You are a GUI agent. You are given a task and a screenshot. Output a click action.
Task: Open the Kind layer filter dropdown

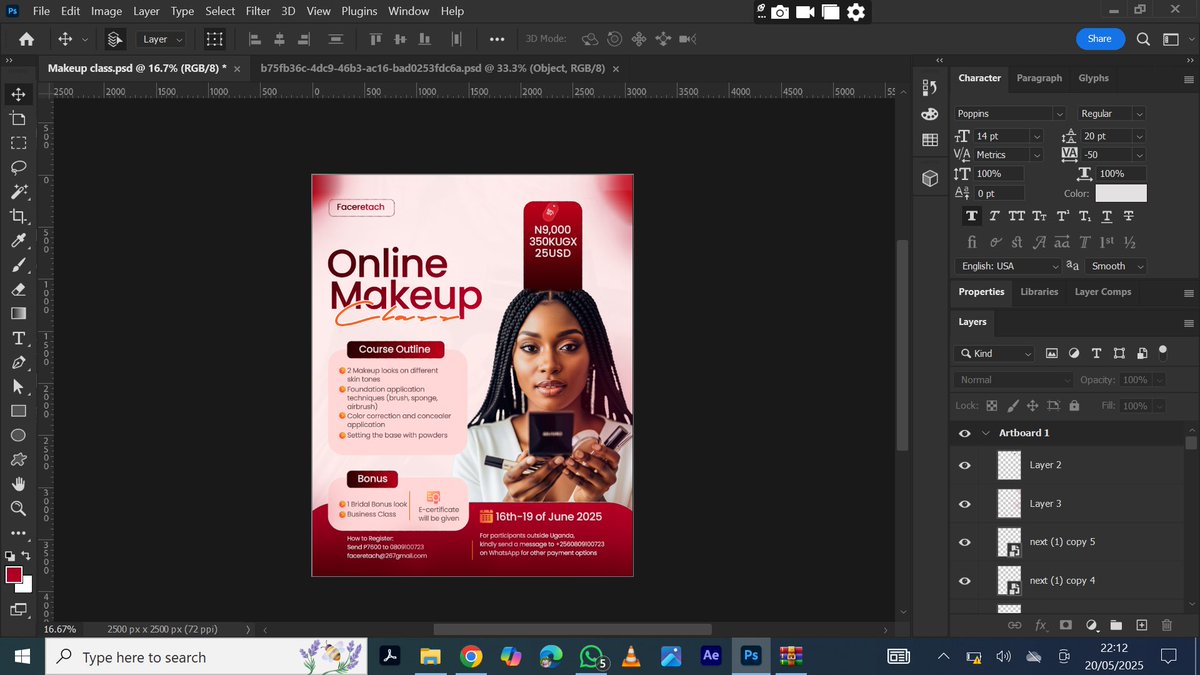coord(995,353)
